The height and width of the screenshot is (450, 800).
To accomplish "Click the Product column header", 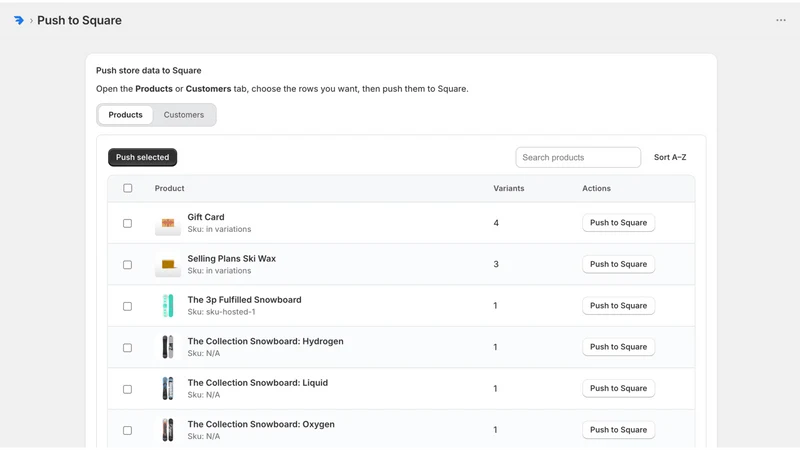I will click(169, 188).
